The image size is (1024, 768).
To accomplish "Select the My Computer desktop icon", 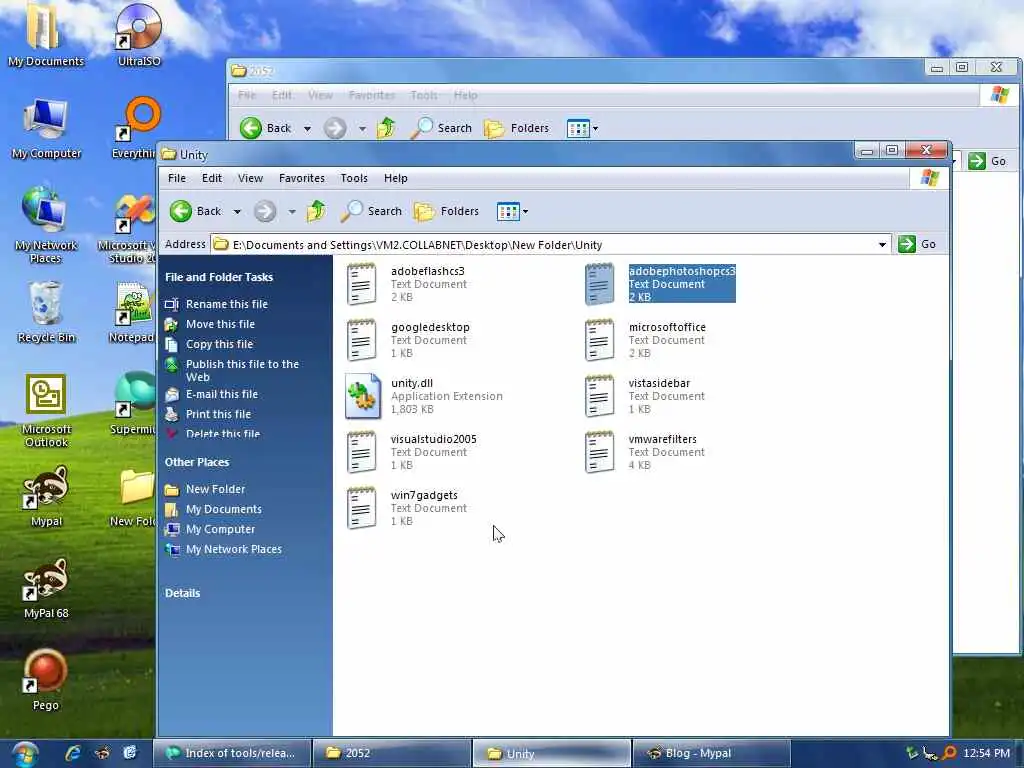I will tap(46, 129).
